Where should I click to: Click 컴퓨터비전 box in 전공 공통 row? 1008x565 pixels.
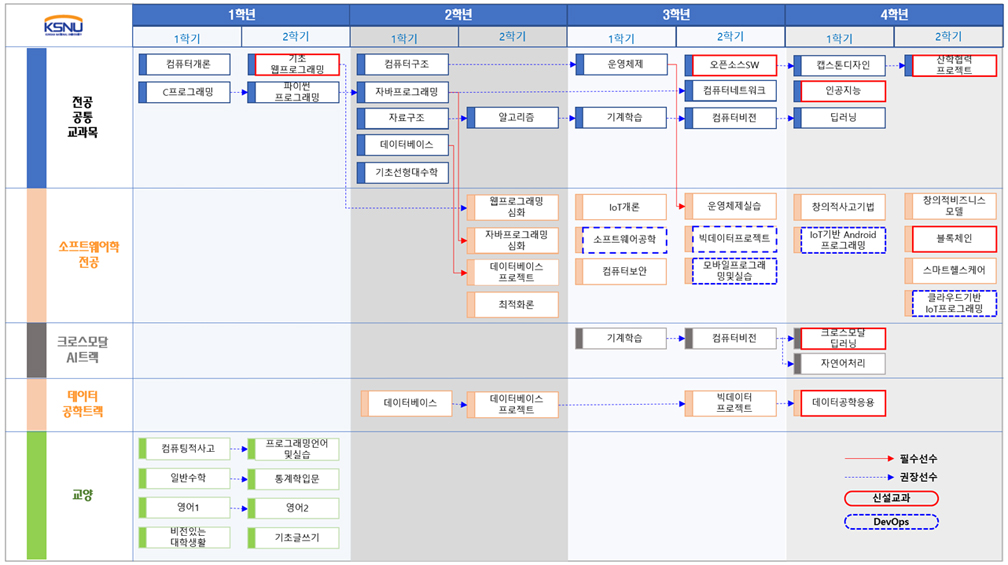coord(730,118)
